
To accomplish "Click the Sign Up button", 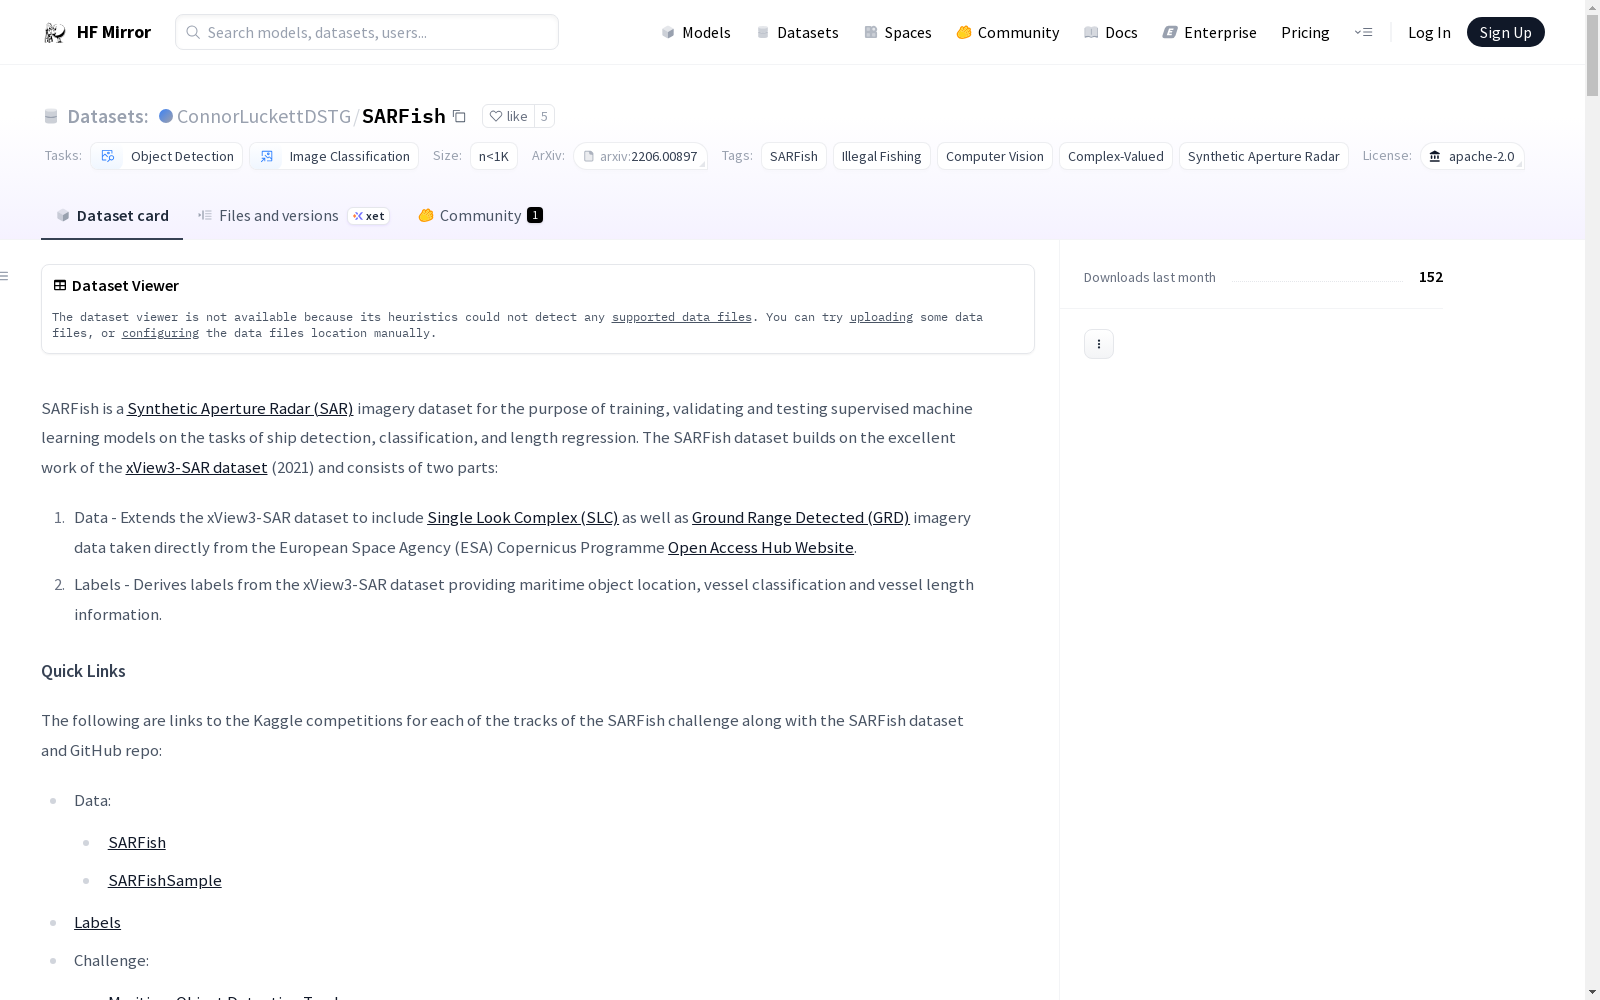I will coord(1506,32).
